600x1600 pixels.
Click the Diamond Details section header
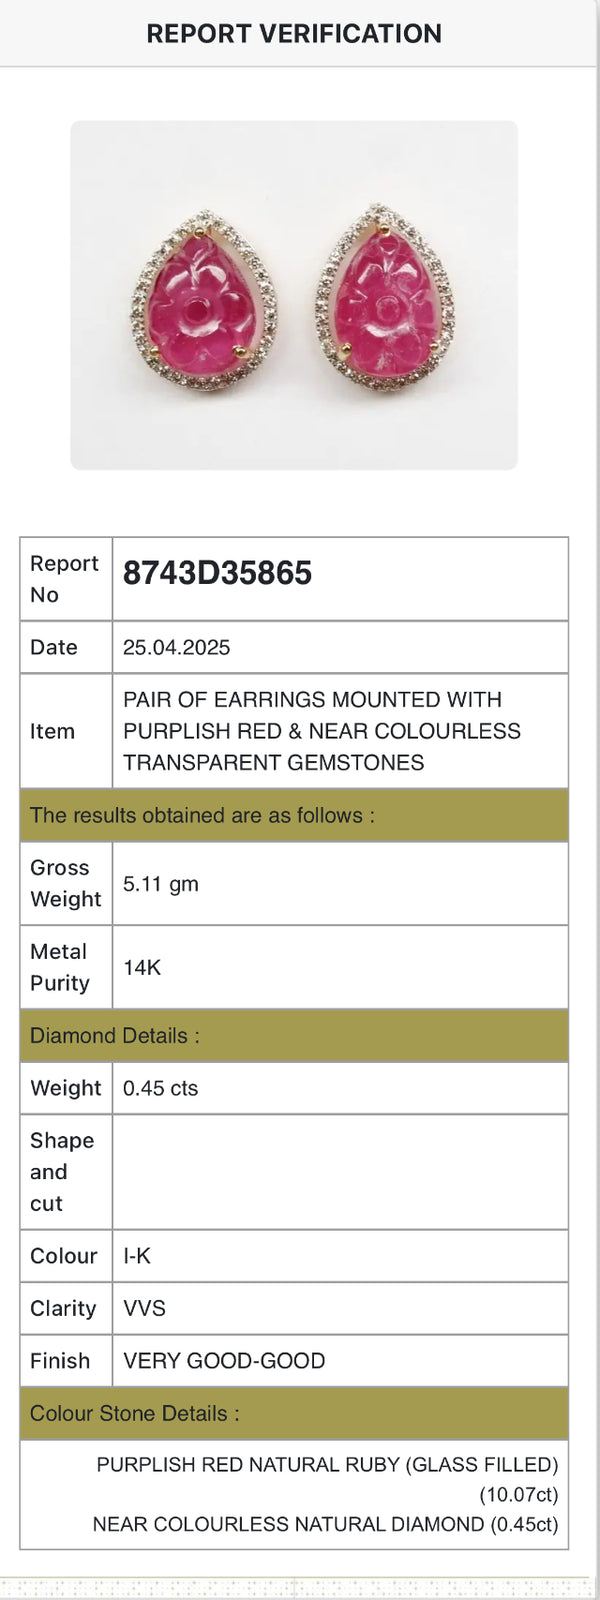(x=114, y=1036)
